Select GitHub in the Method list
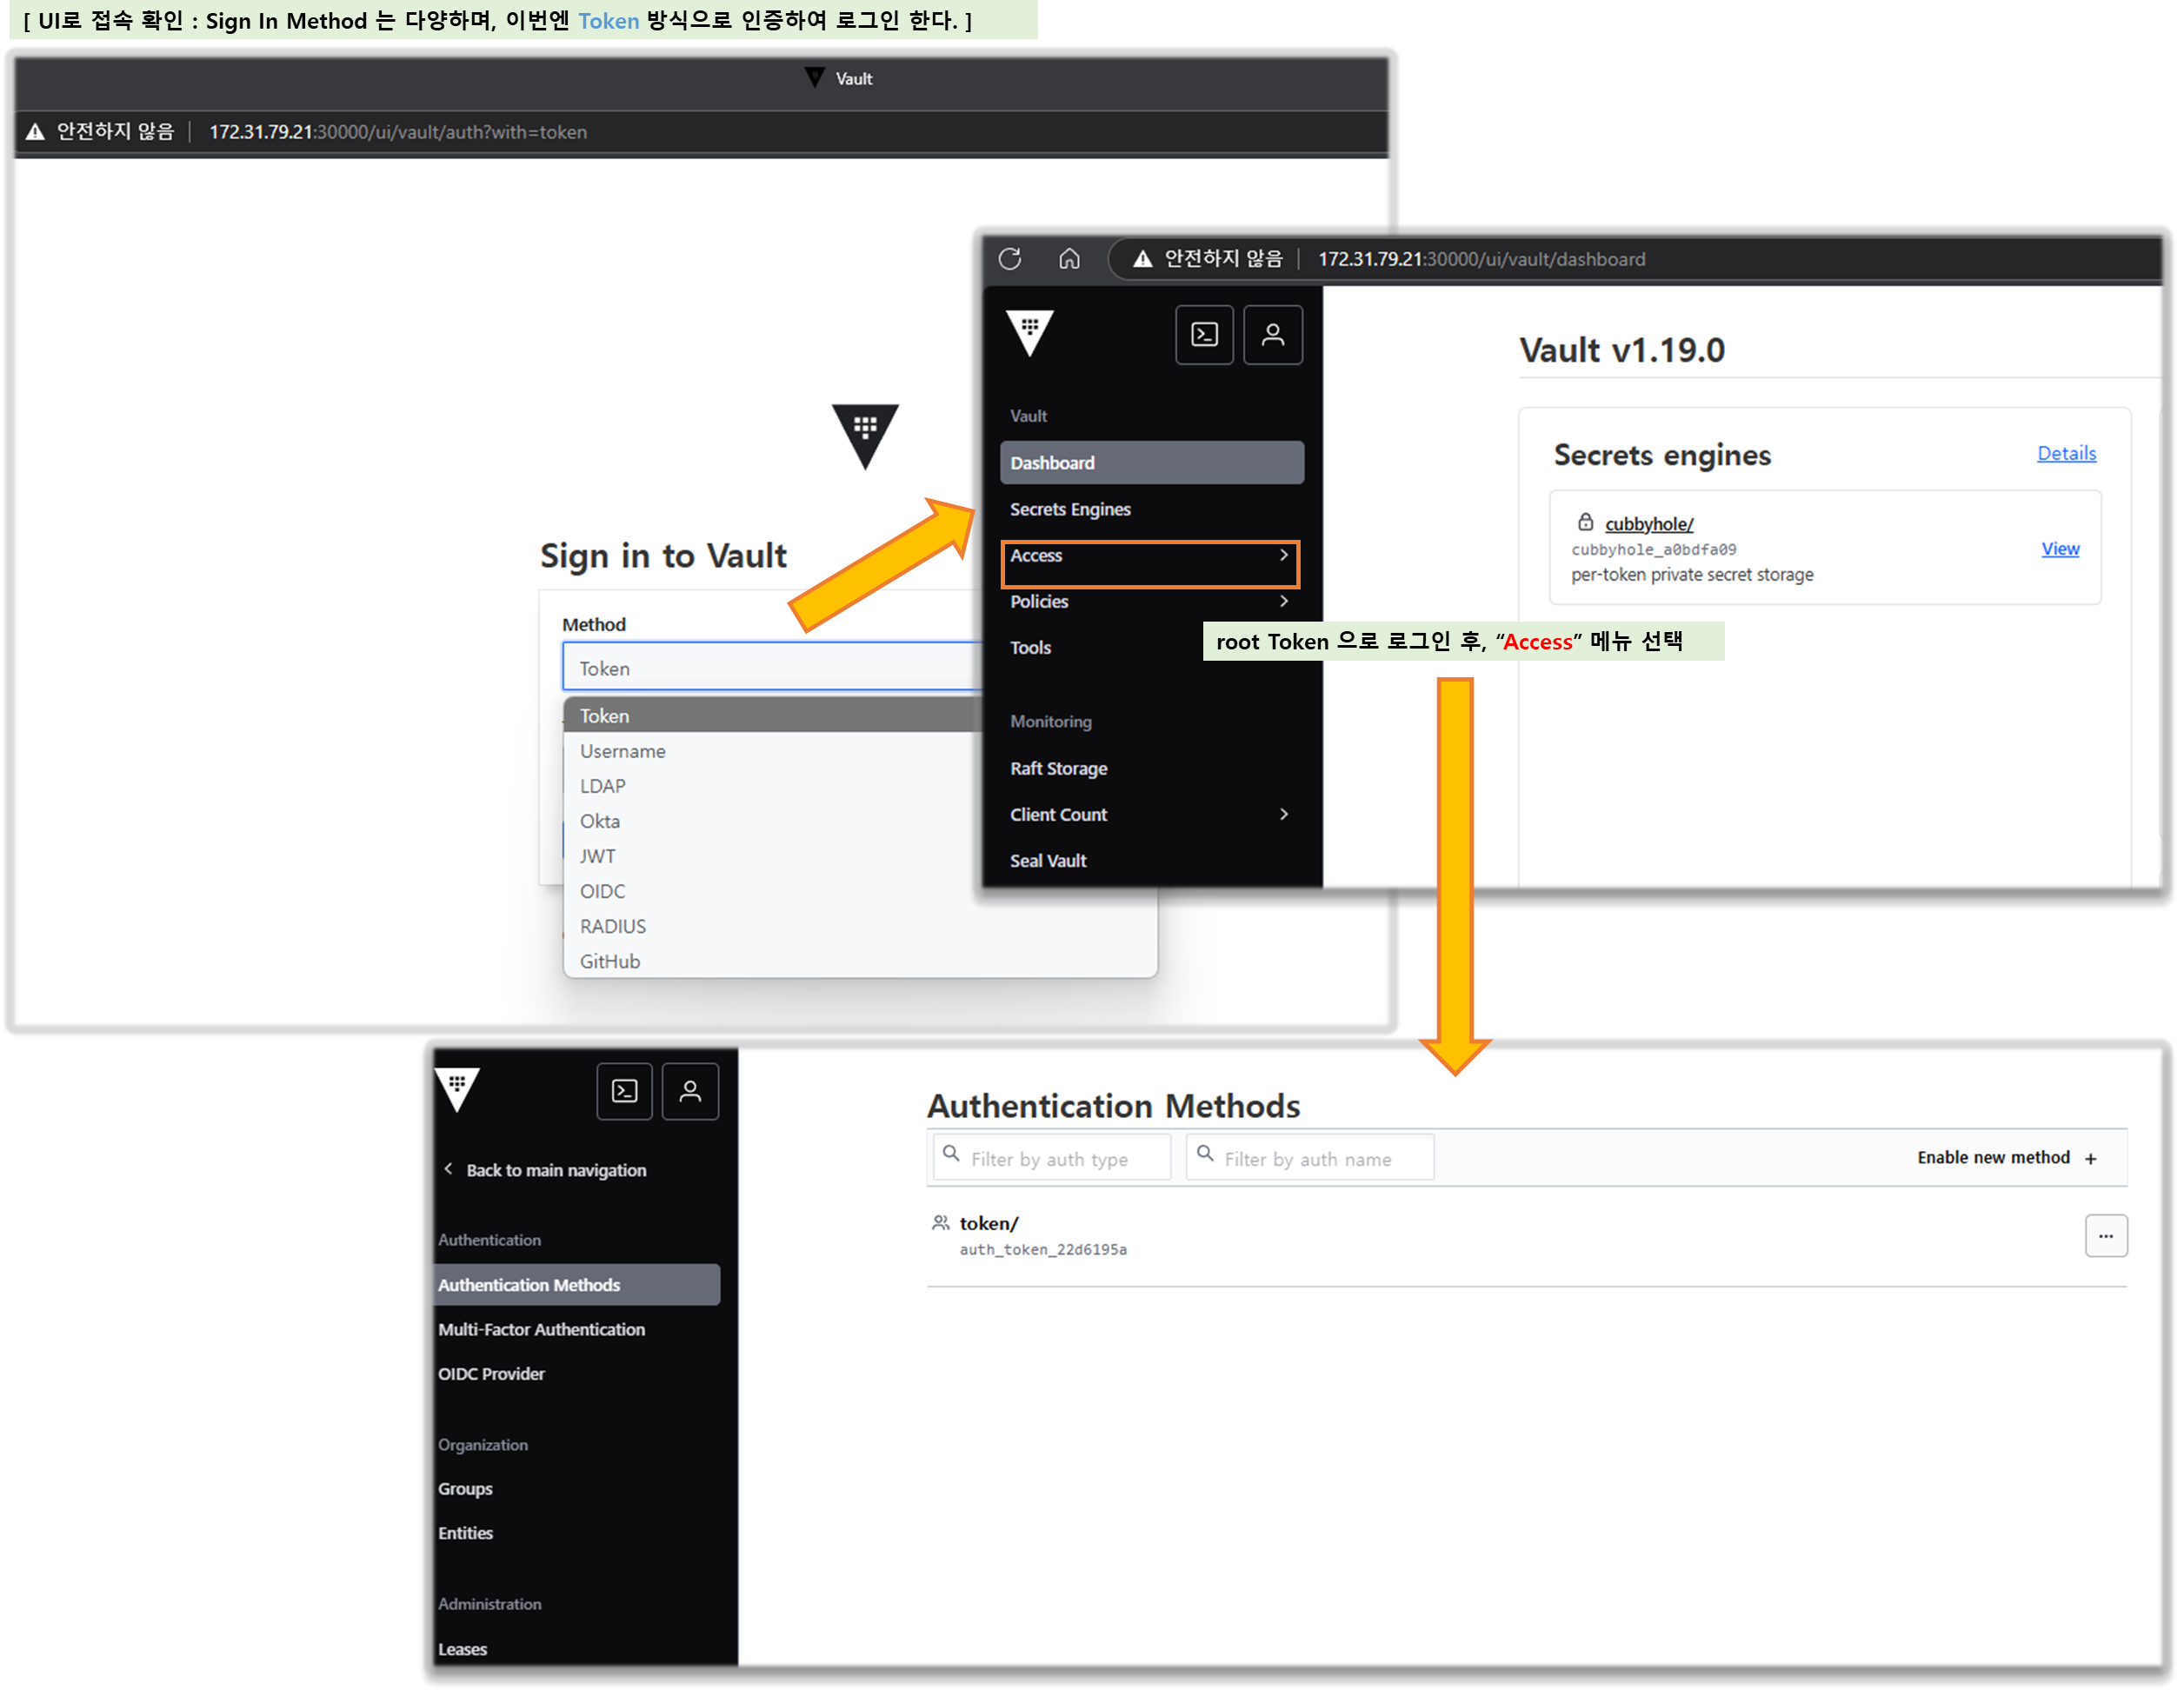 click(610, 961)
